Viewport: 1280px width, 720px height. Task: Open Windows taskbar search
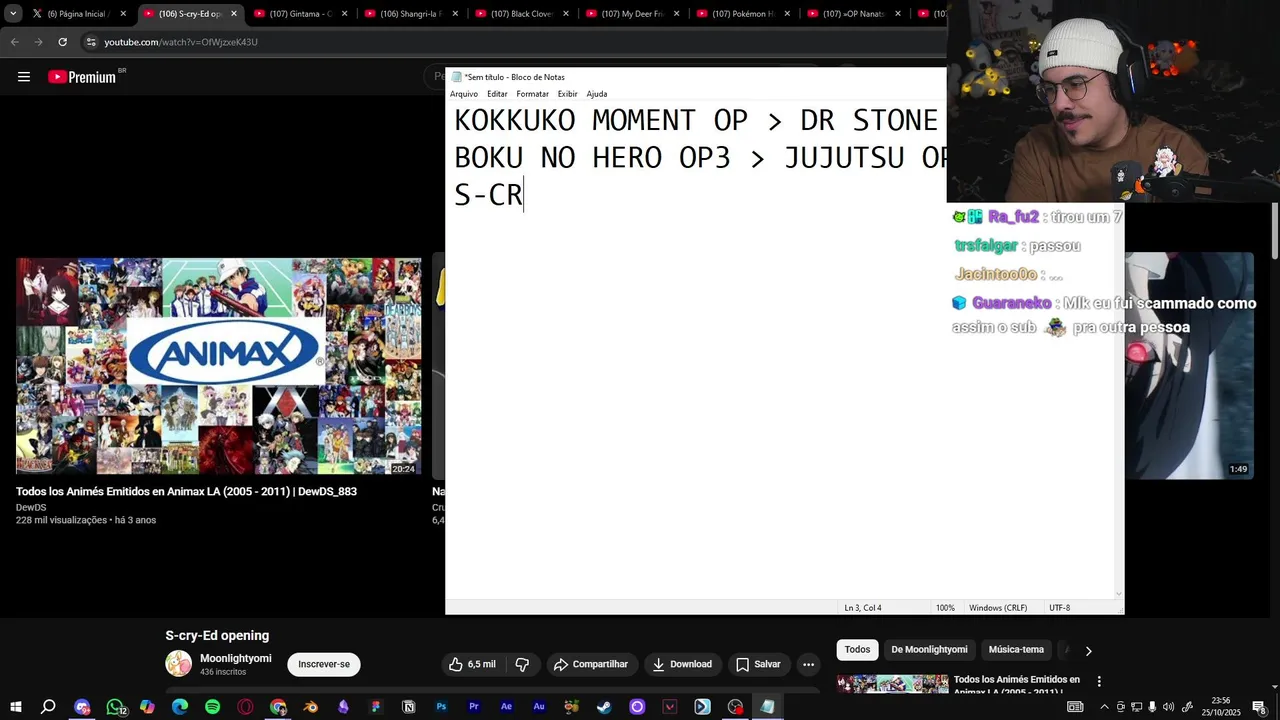48,707
